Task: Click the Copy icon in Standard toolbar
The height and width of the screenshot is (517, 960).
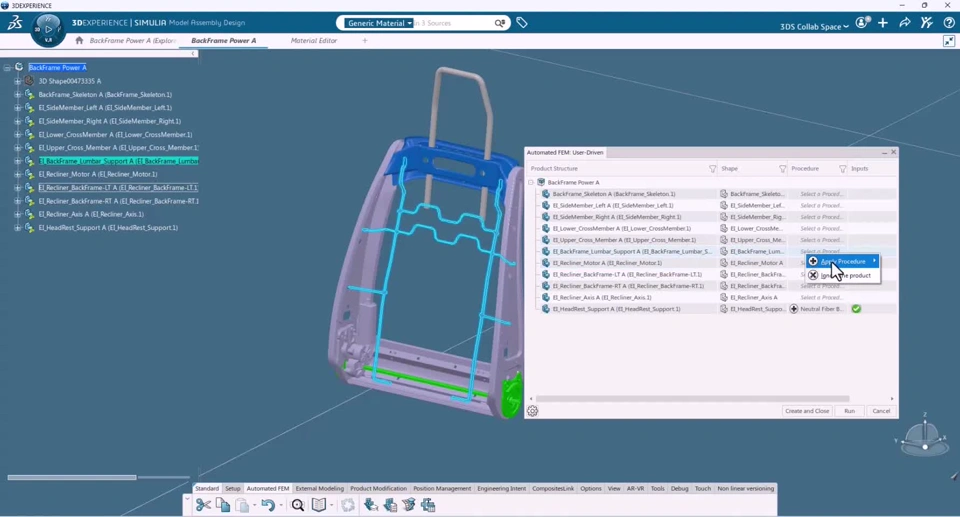Action: [x=223, y=505]
